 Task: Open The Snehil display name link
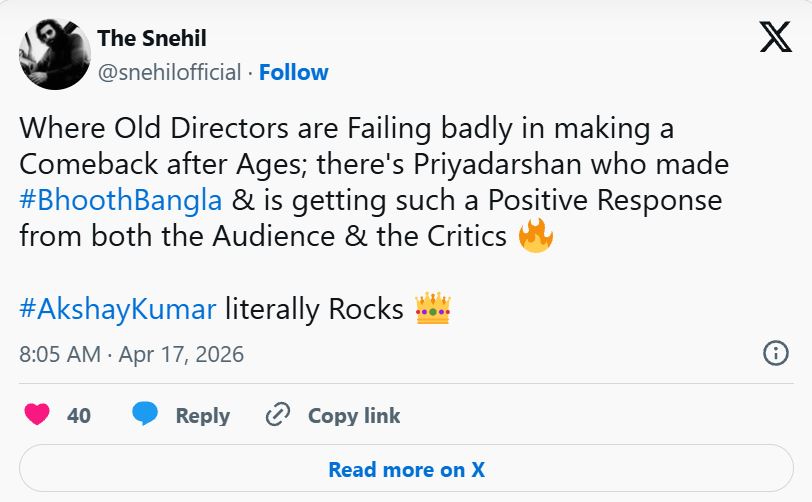point(152,38)
